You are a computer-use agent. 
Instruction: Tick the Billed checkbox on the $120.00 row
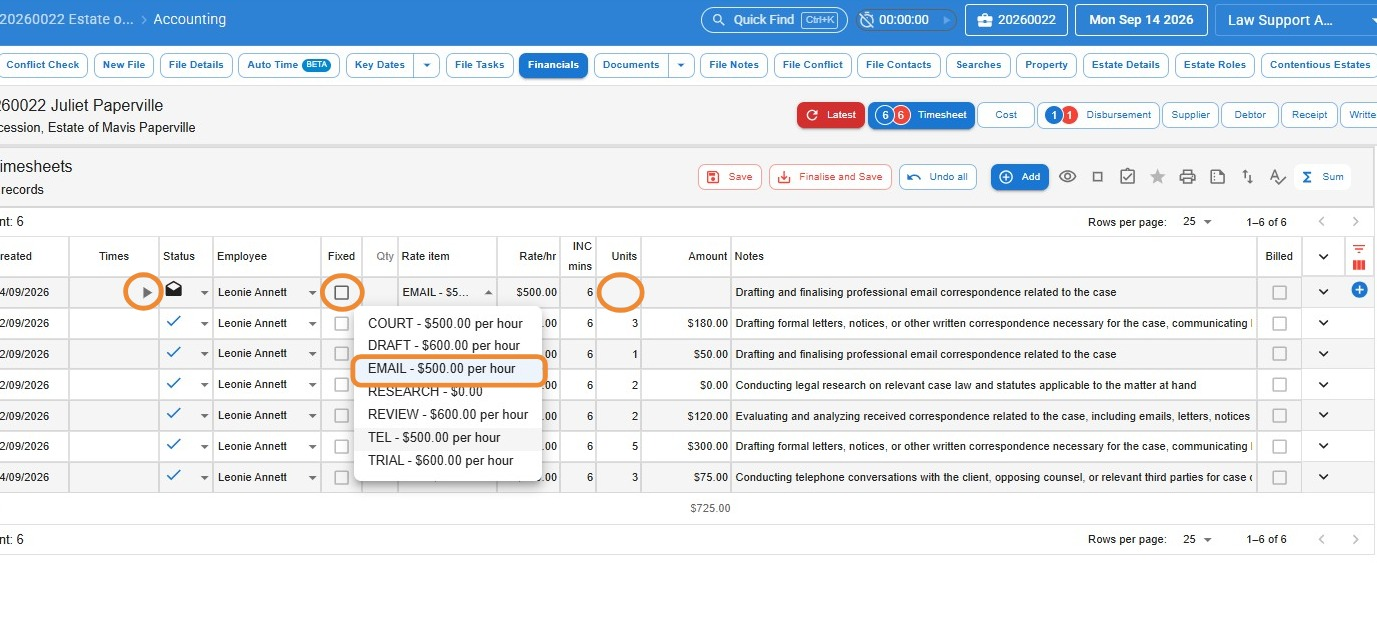tap(1279, 416)
